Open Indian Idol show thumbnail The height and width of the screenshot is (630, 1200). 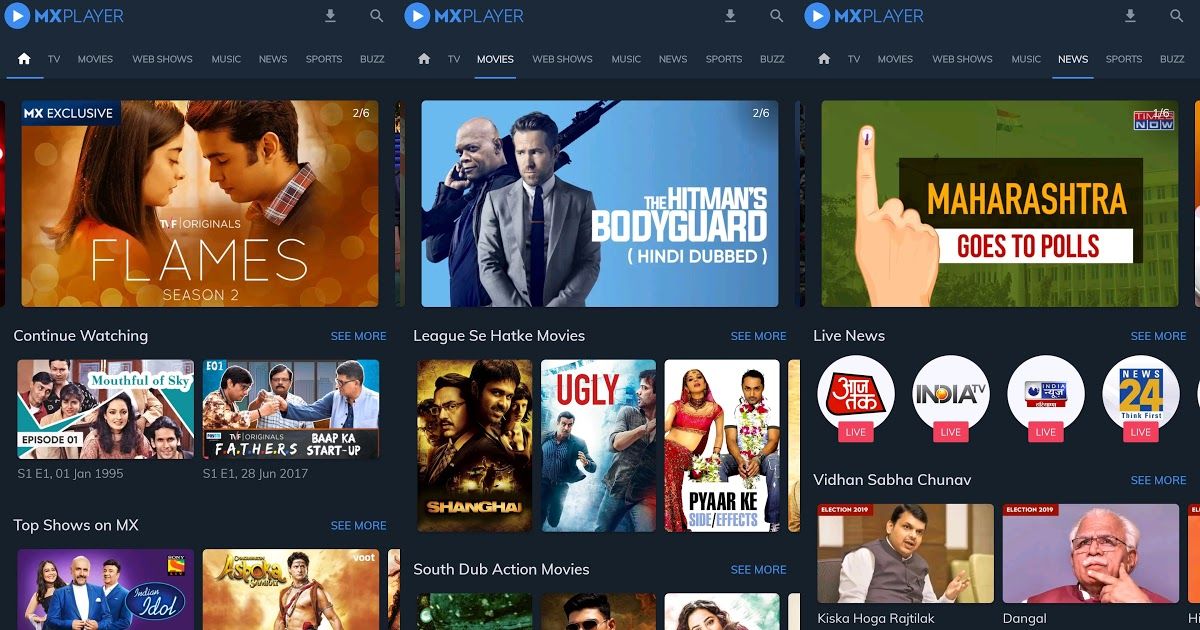pyautogui.click(x=106, y=589)
